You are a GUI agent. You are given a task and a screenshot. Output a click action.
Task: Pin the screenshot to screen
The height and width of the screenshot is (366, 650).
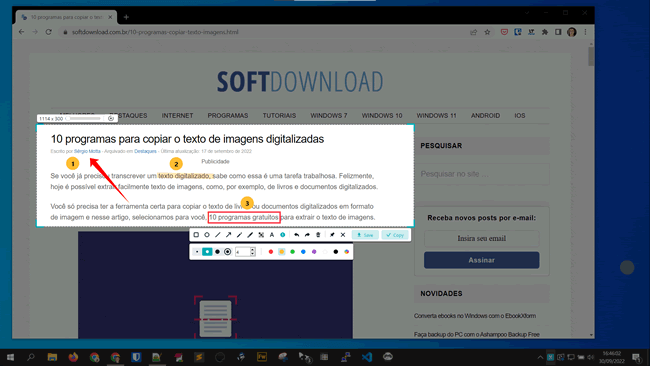[x=332, y=235]
